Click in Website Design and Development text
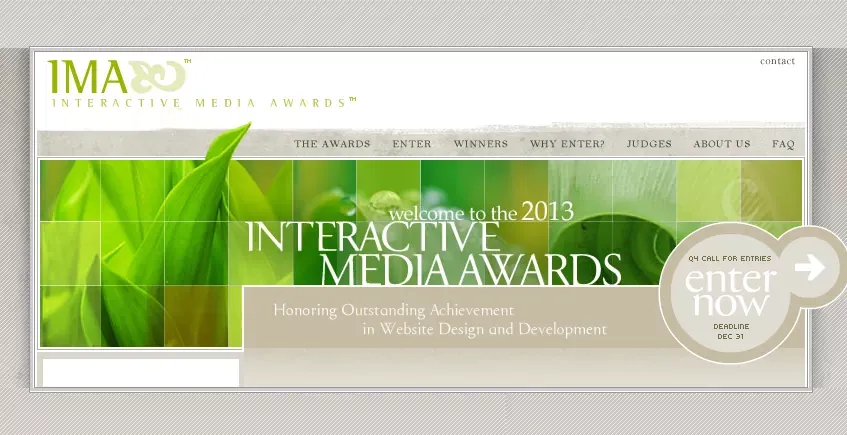Viewport: 847px width, 435px height. 485,329
